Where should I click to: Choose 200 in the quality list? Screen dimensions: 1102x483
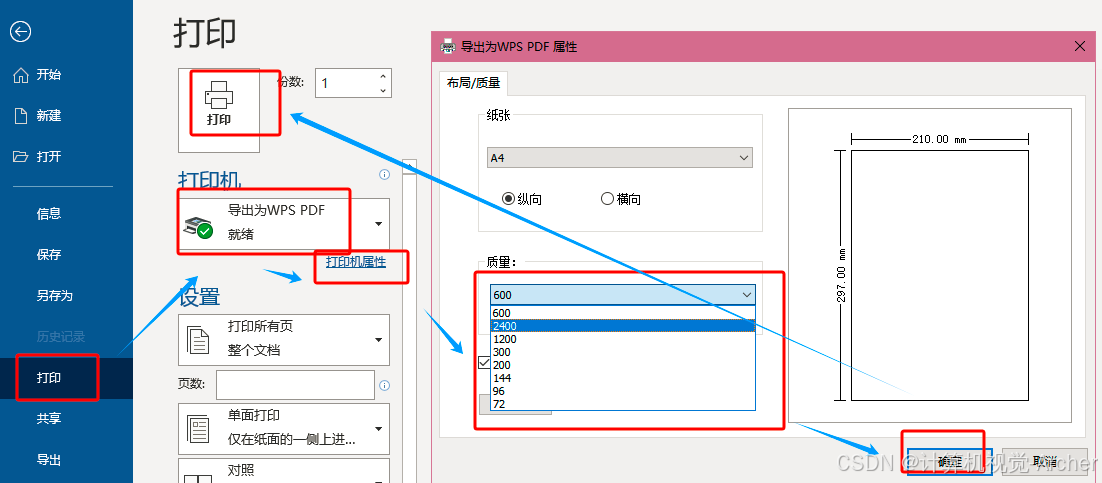[x=623, y=365]
